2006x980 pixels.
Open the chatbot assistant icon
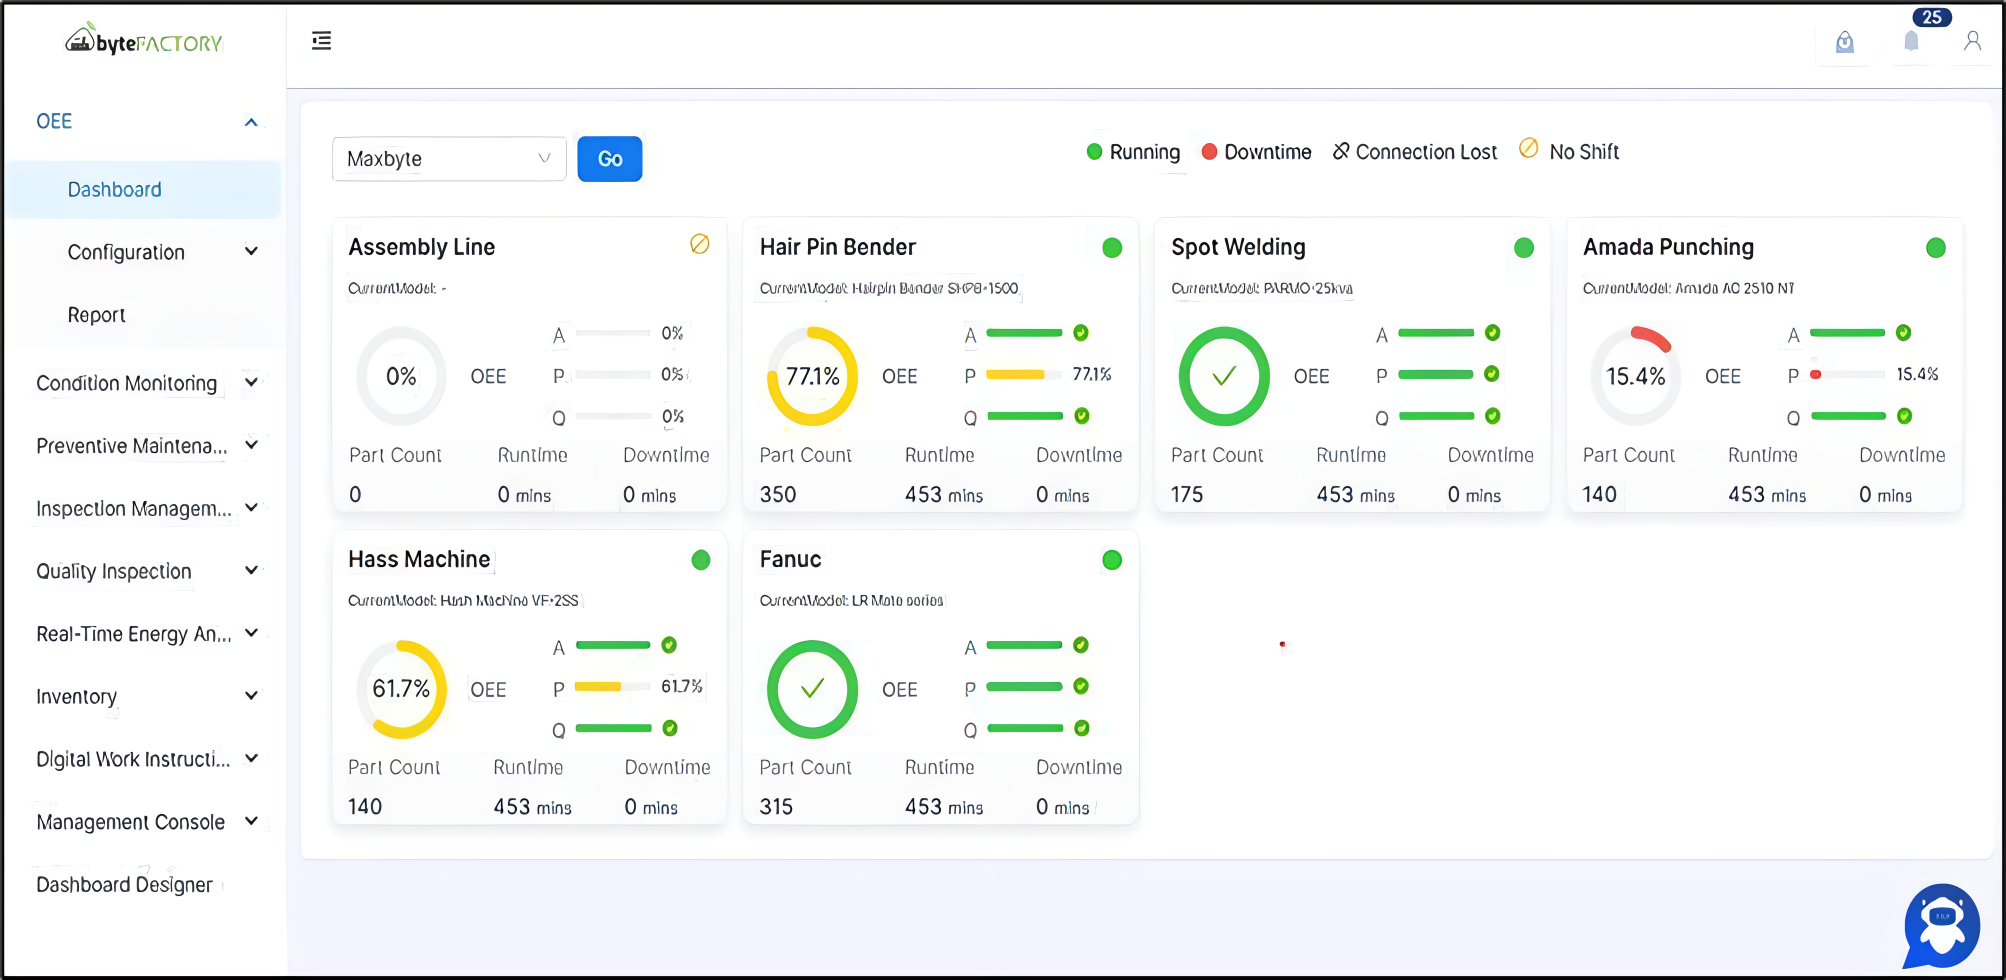click(x=1941, y=925)
